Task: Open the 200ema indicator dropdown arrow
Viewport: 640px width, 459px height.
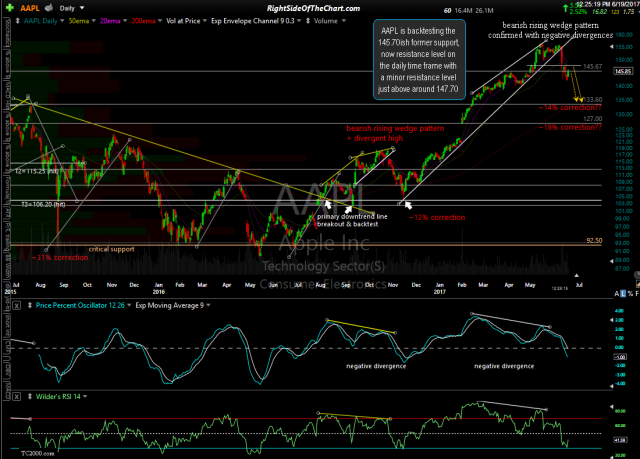Action: click(160, 21)
